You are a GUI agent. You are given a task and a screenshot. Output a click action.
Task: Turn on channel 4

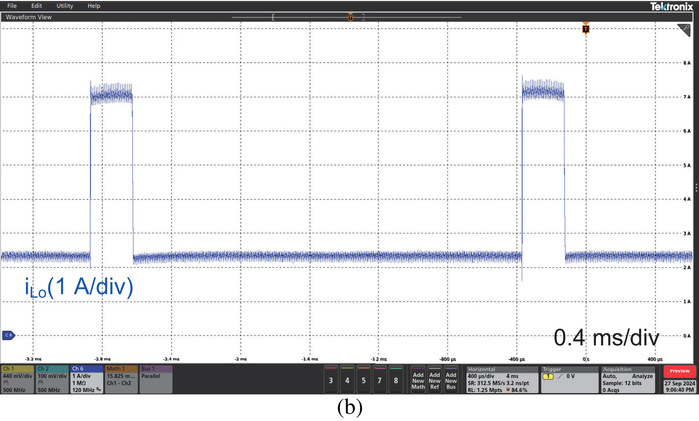click(349, 381)
